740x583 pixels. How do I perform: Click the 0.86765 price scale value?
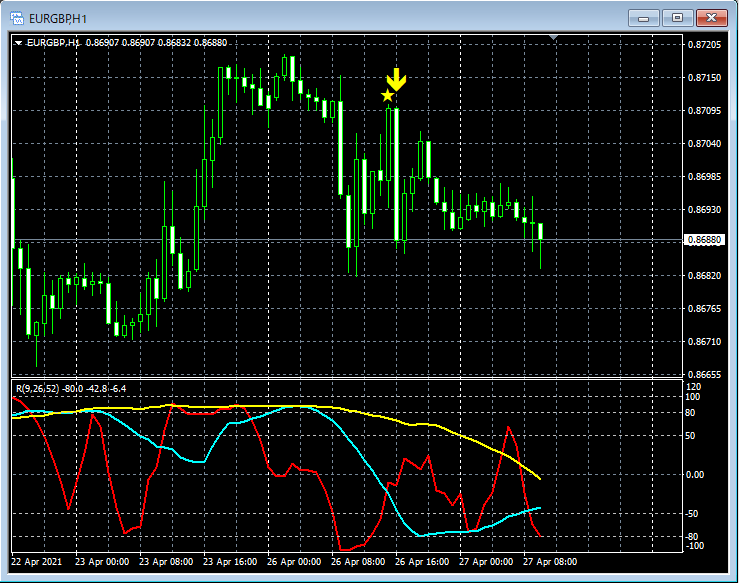(705, 309)
